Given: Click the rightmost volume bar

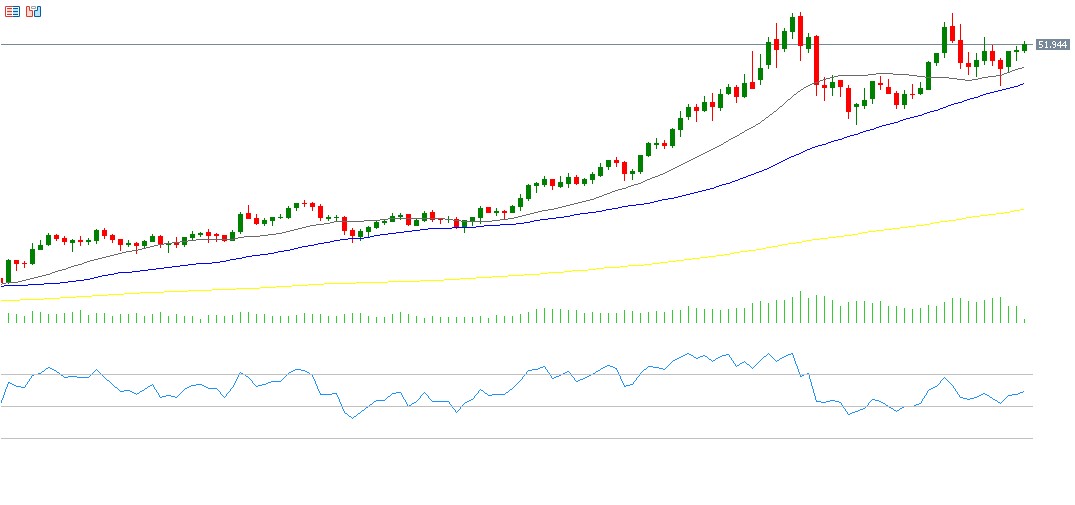Looking at the screenshot, I should click(x=1025, y=320).
